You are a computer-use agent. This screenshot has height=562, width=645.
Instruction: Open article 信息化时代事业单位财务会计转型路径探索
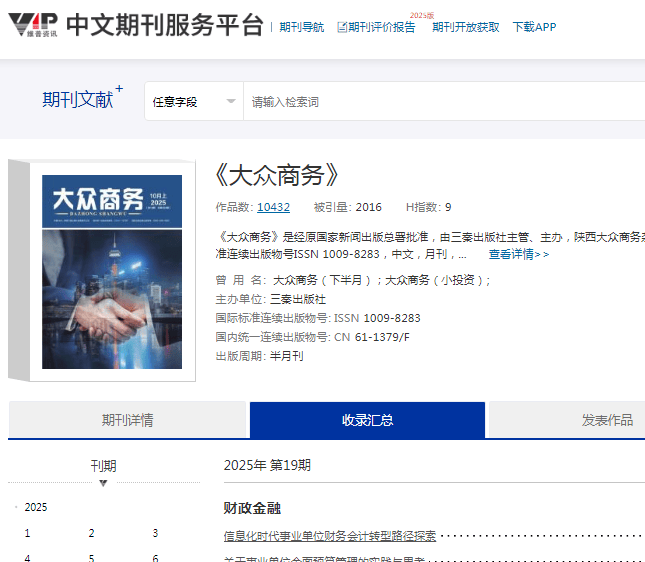(x=330, y=536)
